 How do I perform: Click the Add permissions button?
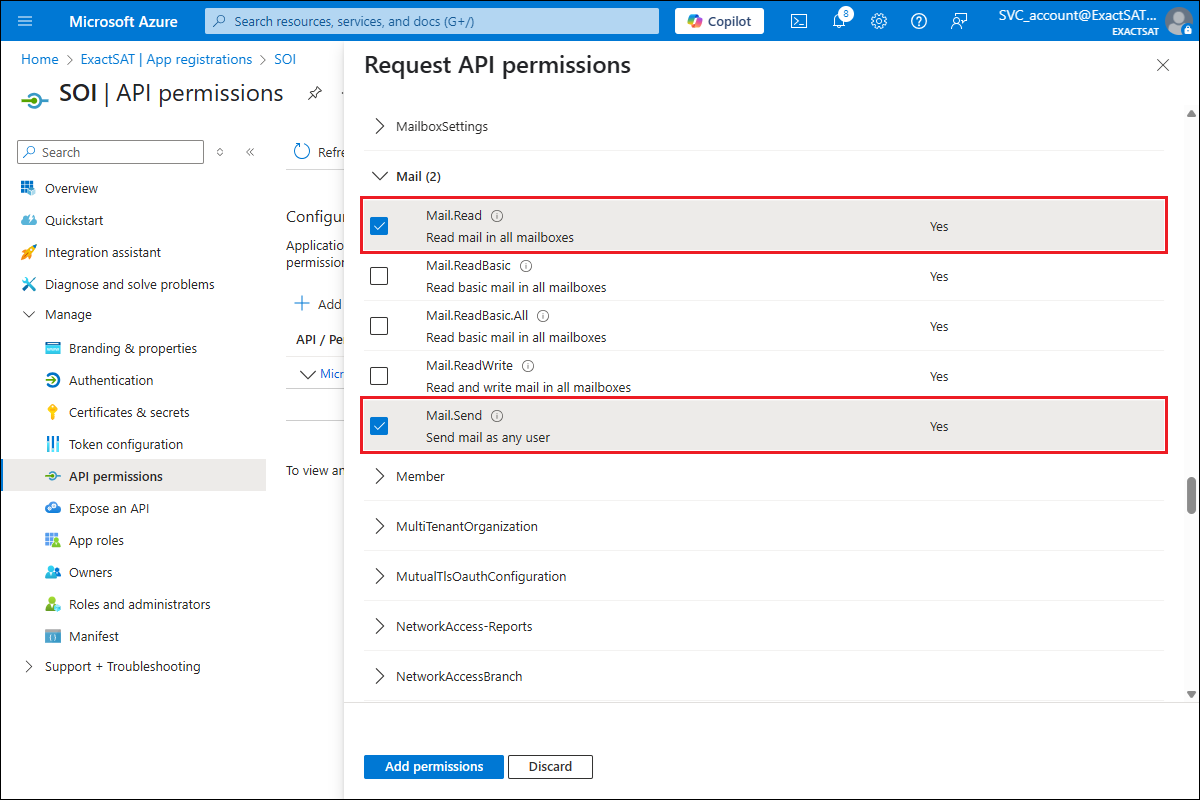click(x=434, y=766)
